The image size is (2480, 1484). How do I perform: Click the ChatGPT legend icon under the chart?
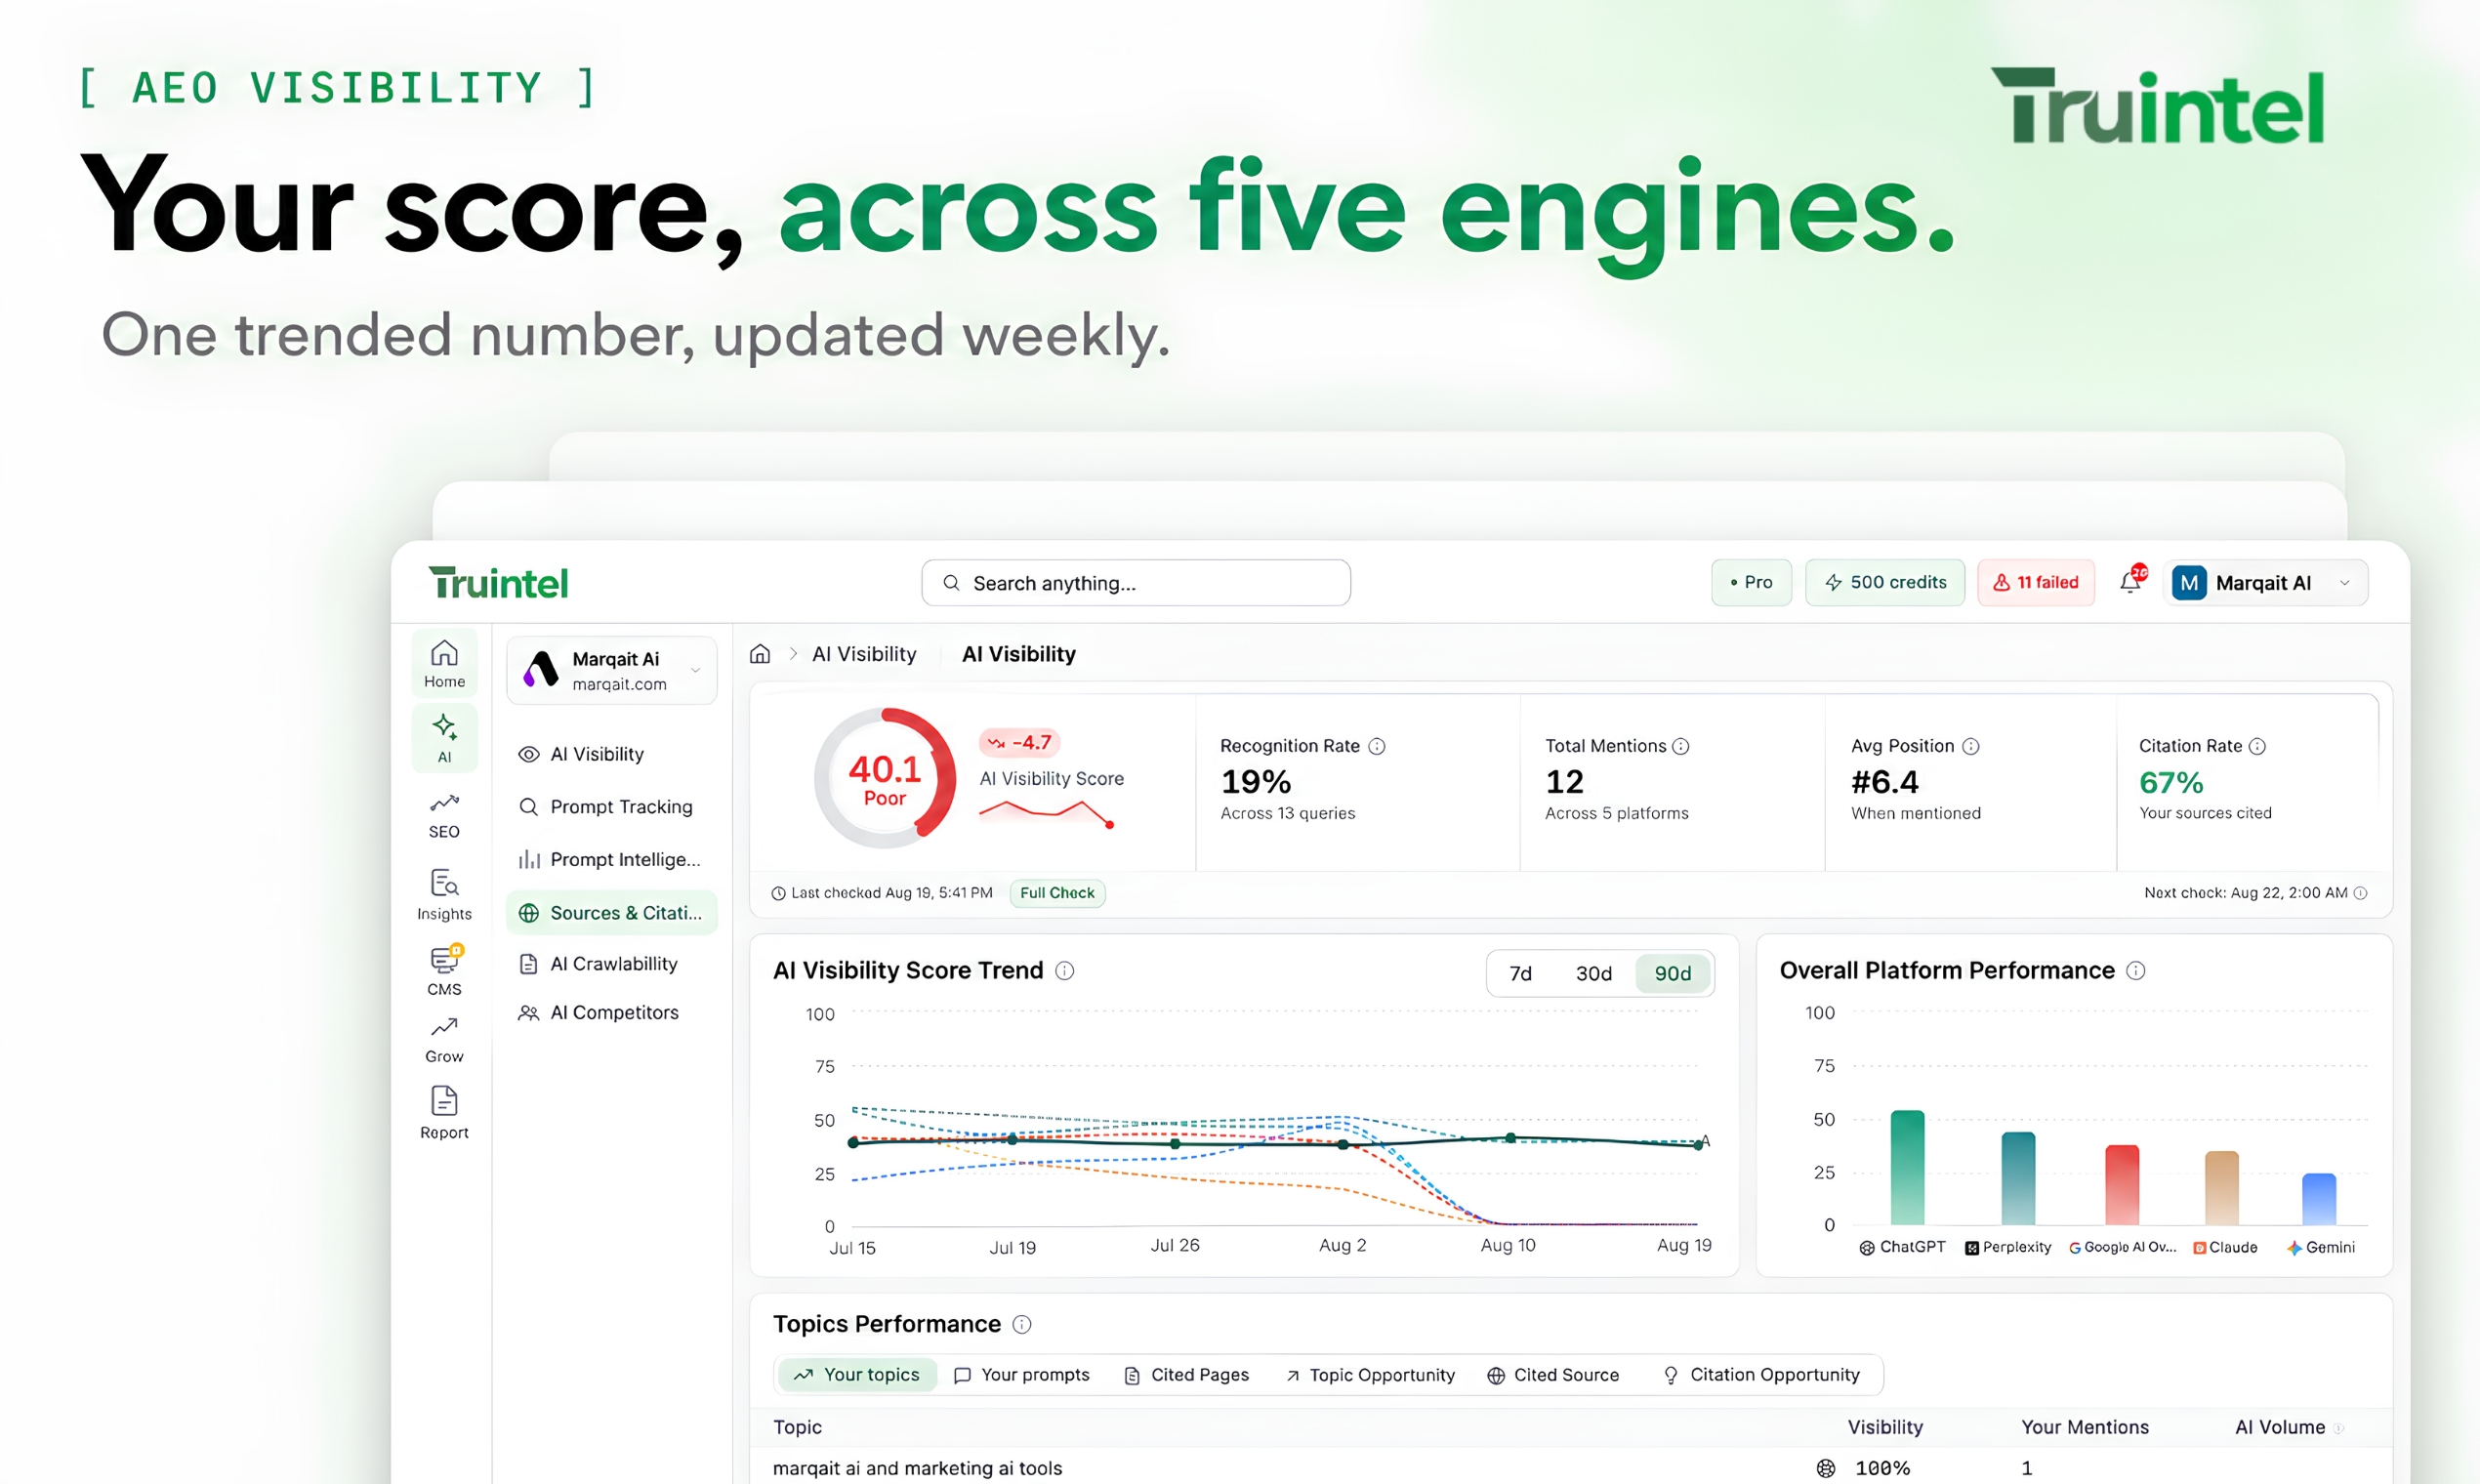pyautogui.click(x=1866, y=1248)
